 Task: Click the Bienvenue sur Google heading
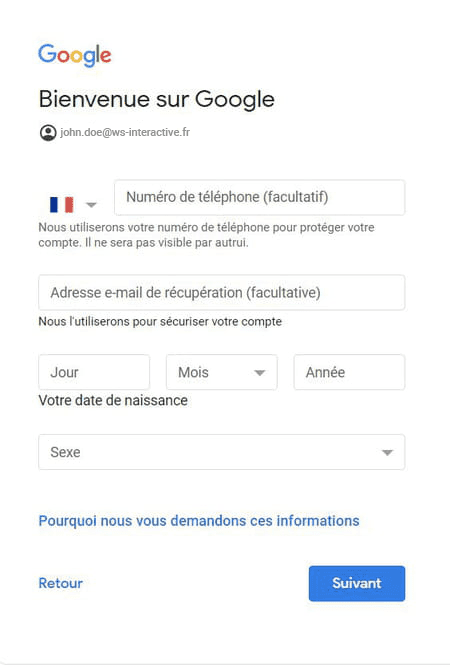(x=157, y=100)
